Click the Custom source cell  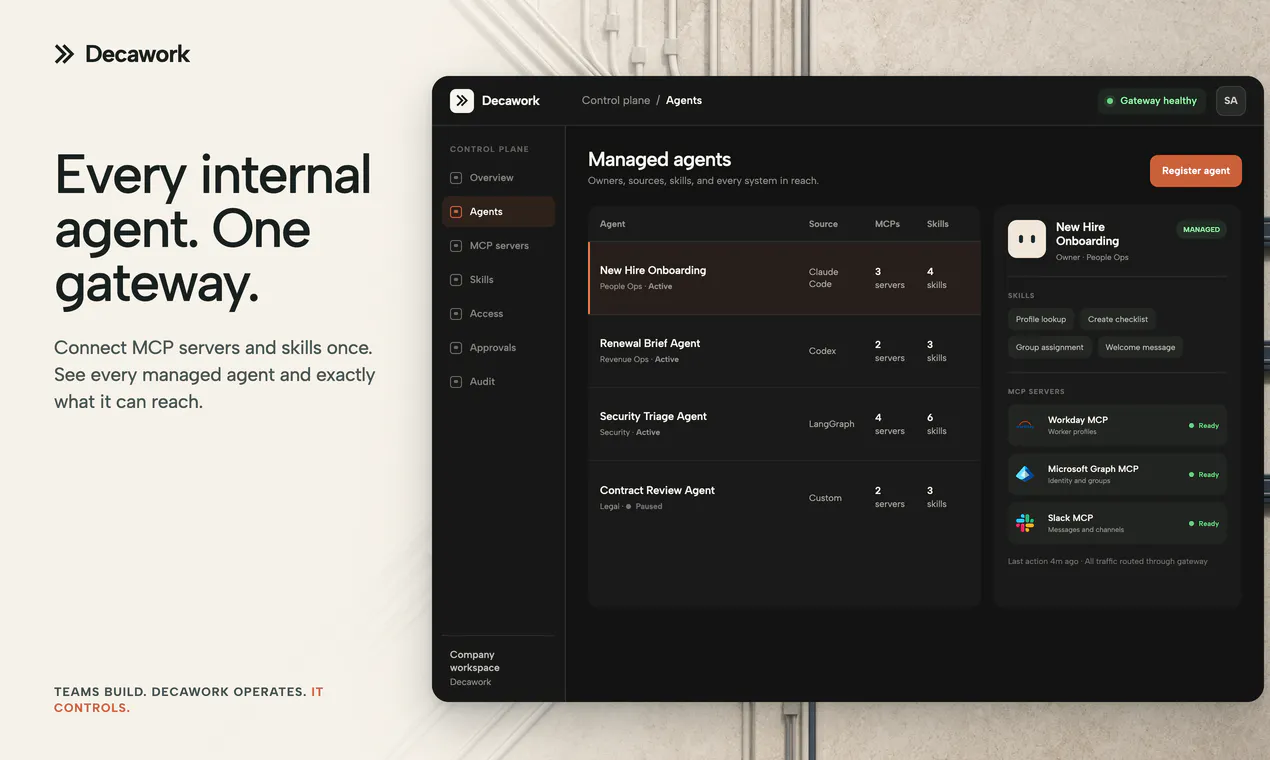[x=825, y=498]
